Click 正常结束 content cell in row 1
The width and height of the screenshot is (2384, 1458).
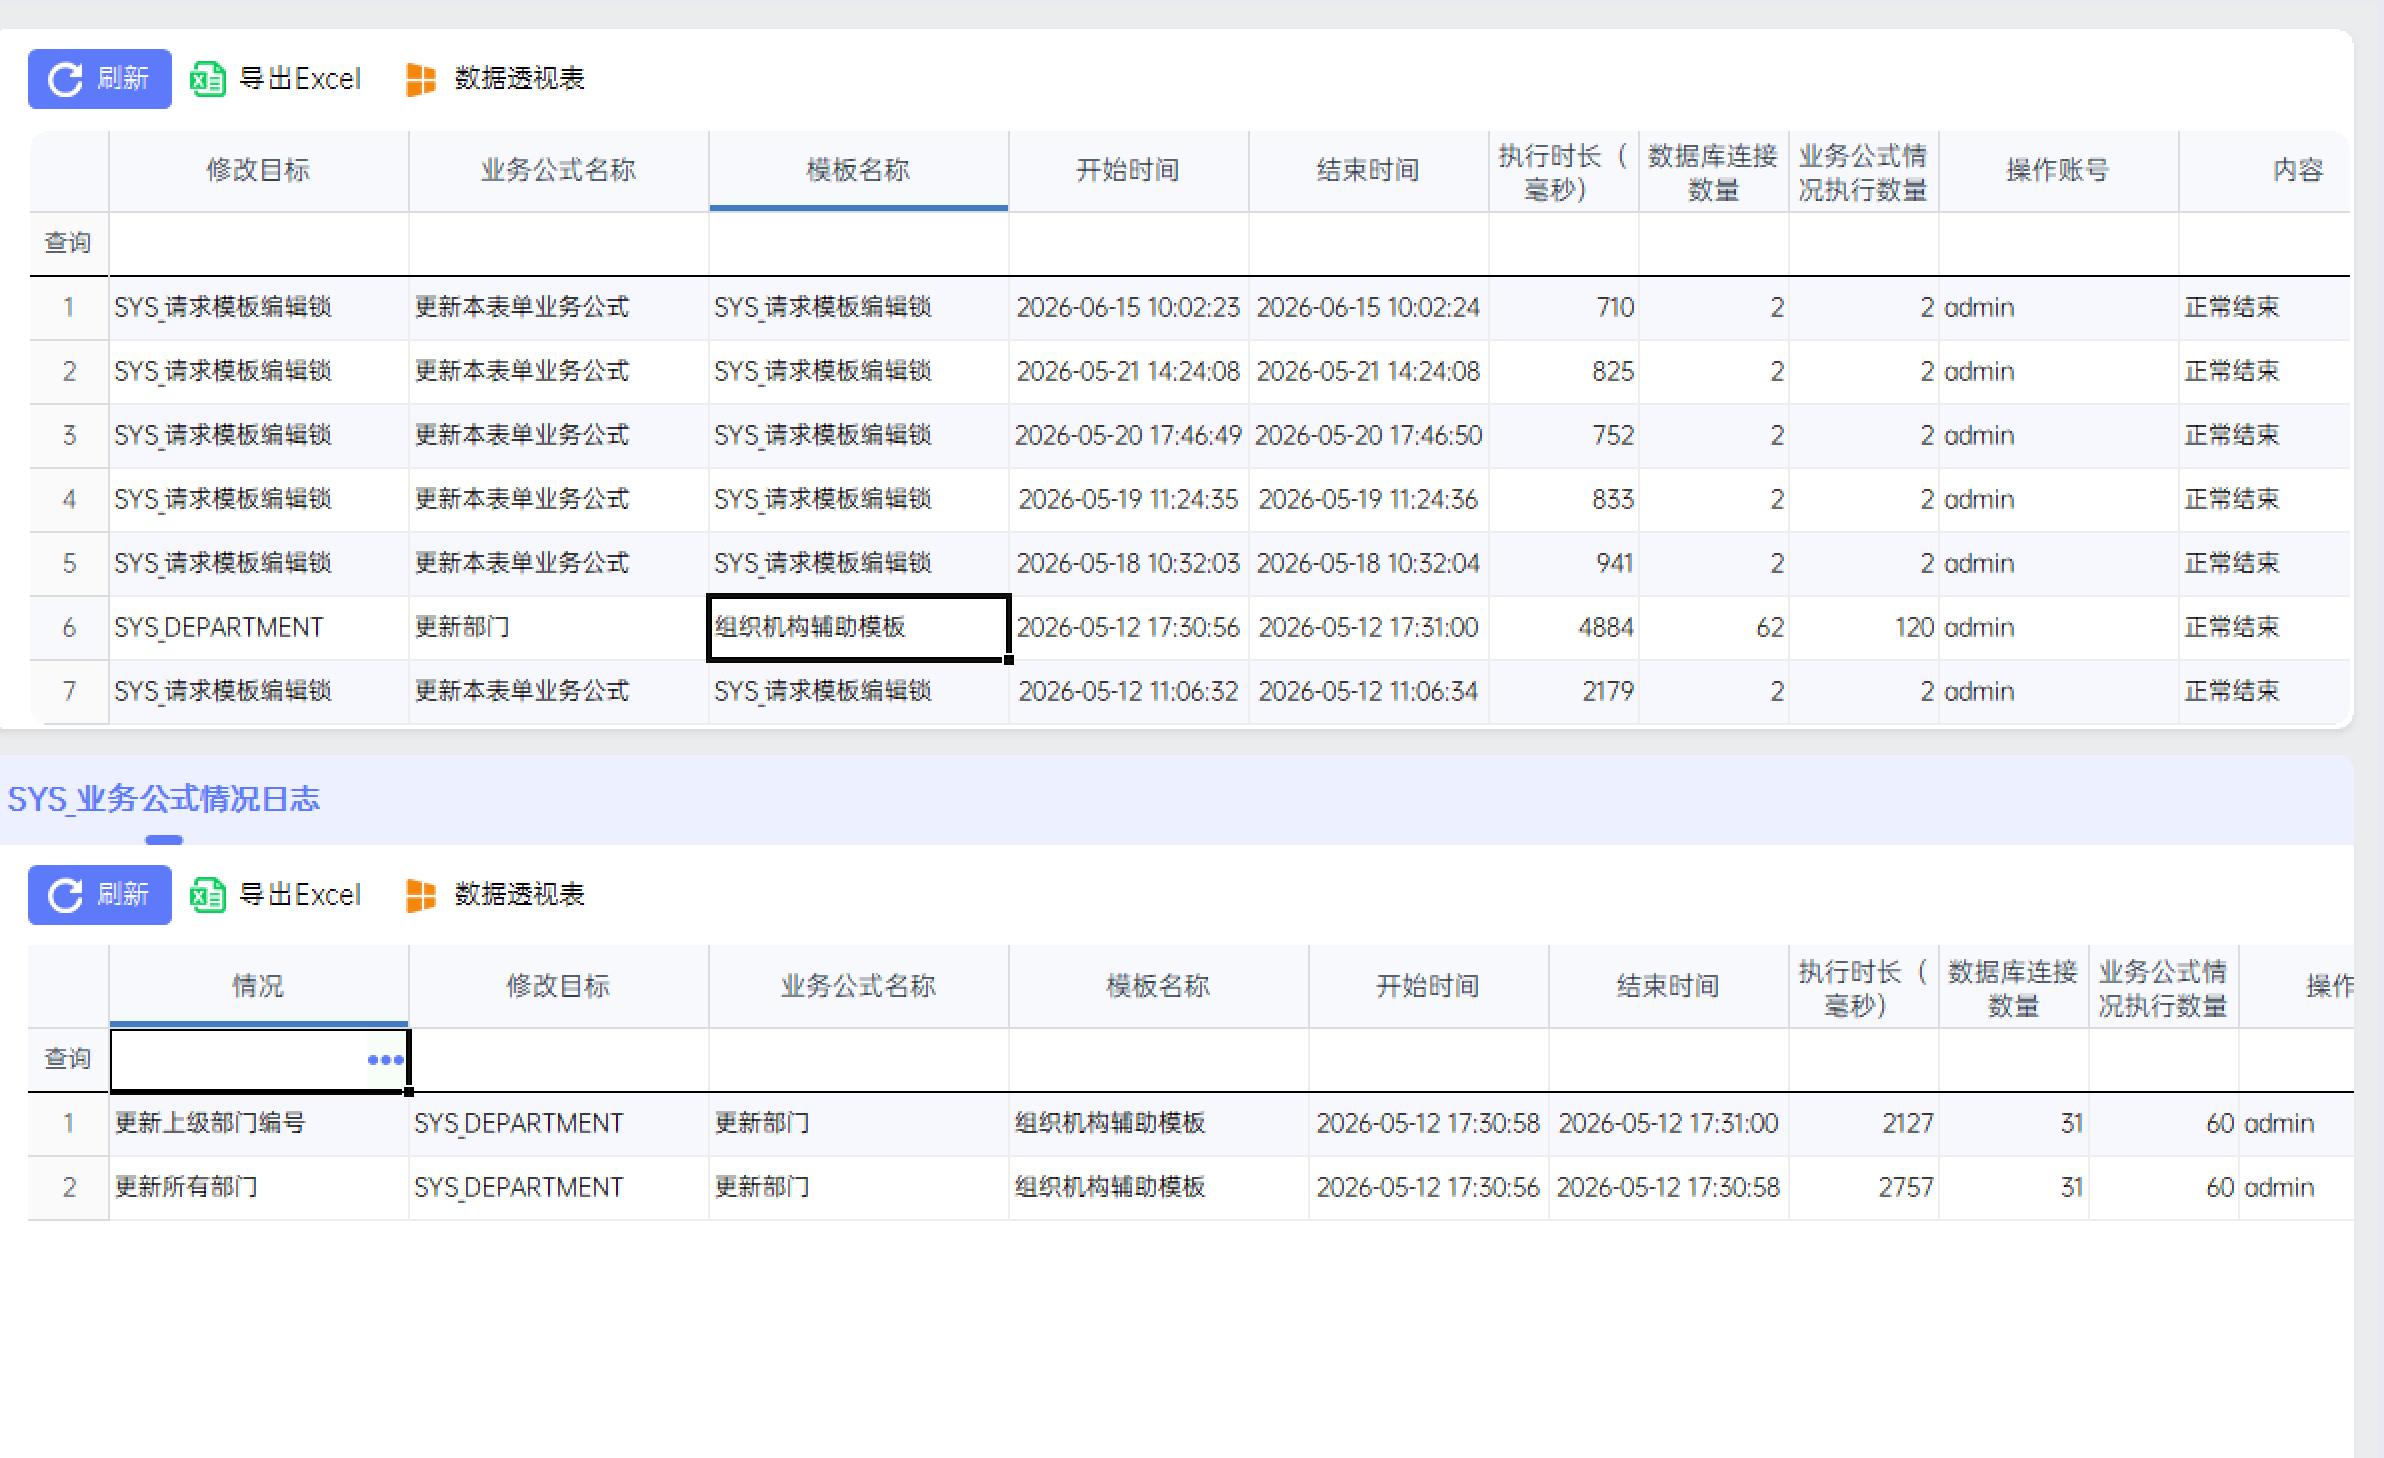click(x=2265, y=308)
